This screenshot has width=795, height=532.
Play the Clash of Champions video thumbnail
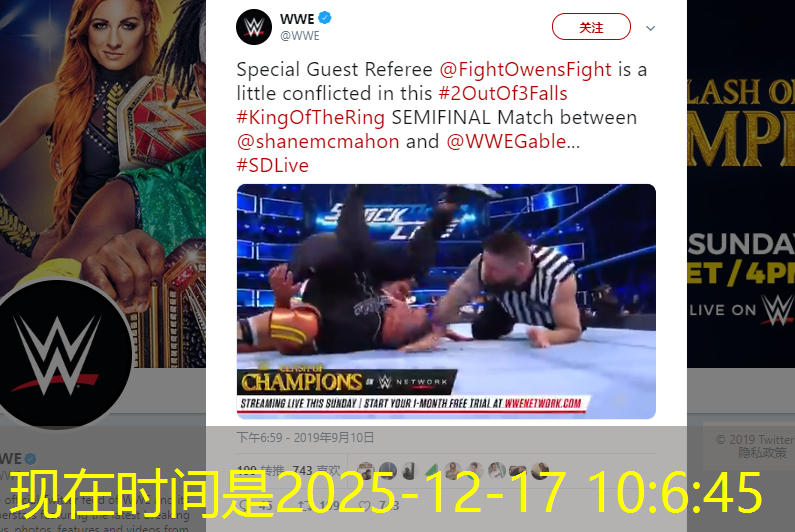tap(446, 301)
